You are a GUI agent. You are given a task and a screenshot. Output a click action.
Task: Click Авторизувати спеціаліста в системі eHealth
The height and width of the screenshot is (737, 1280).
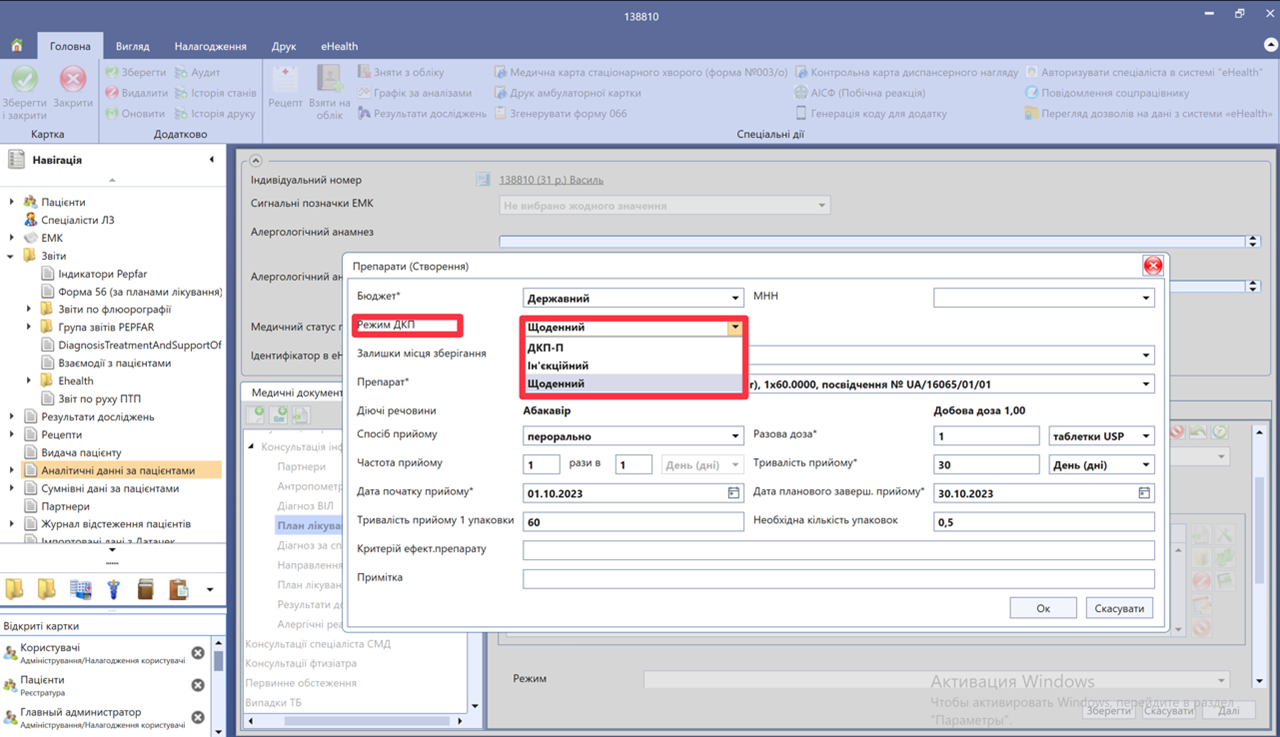[x=1143, y=72]
